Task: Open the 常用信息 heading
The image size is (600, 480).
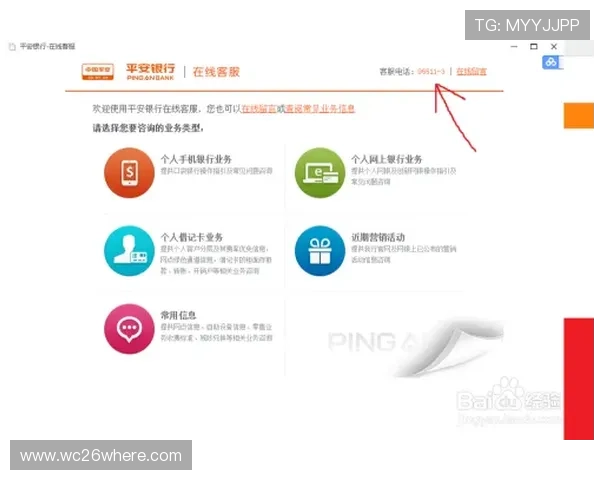Action: pos(180,315)
